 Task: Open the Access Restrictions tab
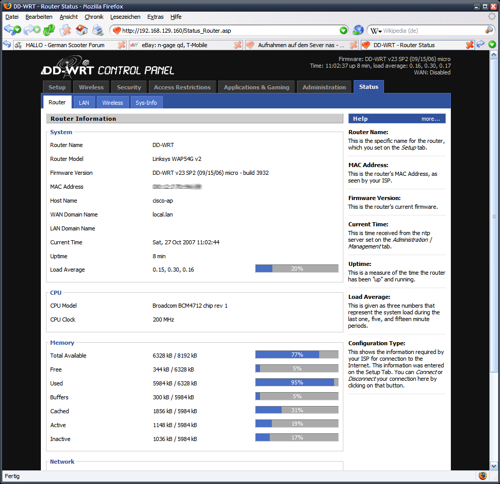(x=182, y=87)
